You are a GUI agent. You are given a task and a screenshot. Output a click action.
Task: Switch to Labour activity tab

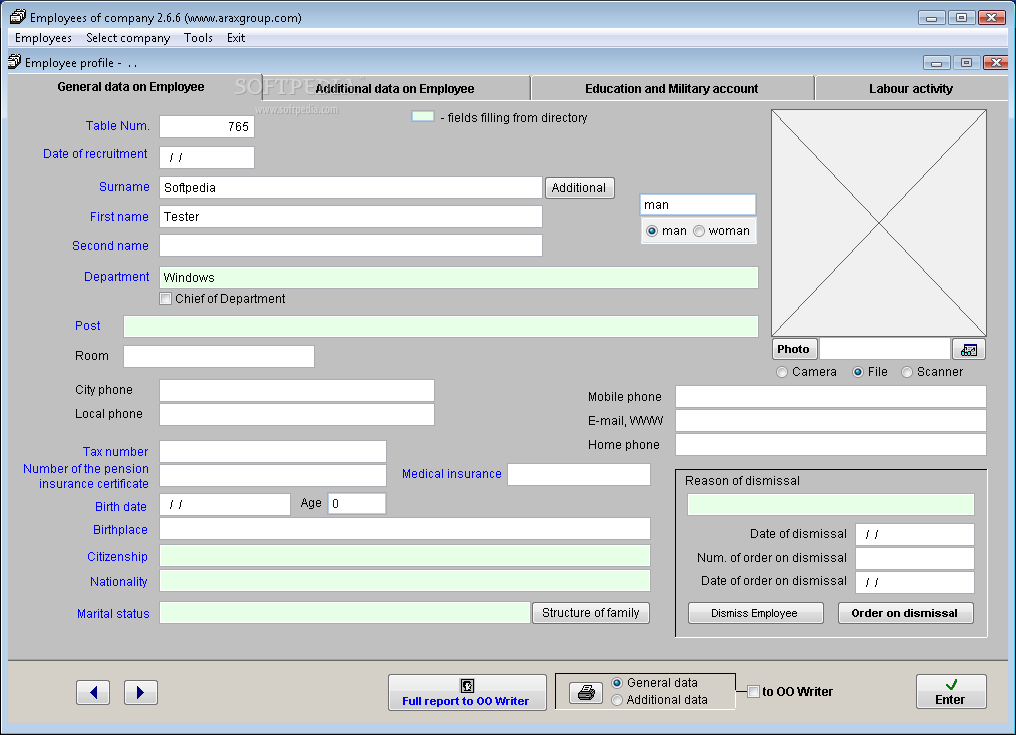[x=911, y=89]
